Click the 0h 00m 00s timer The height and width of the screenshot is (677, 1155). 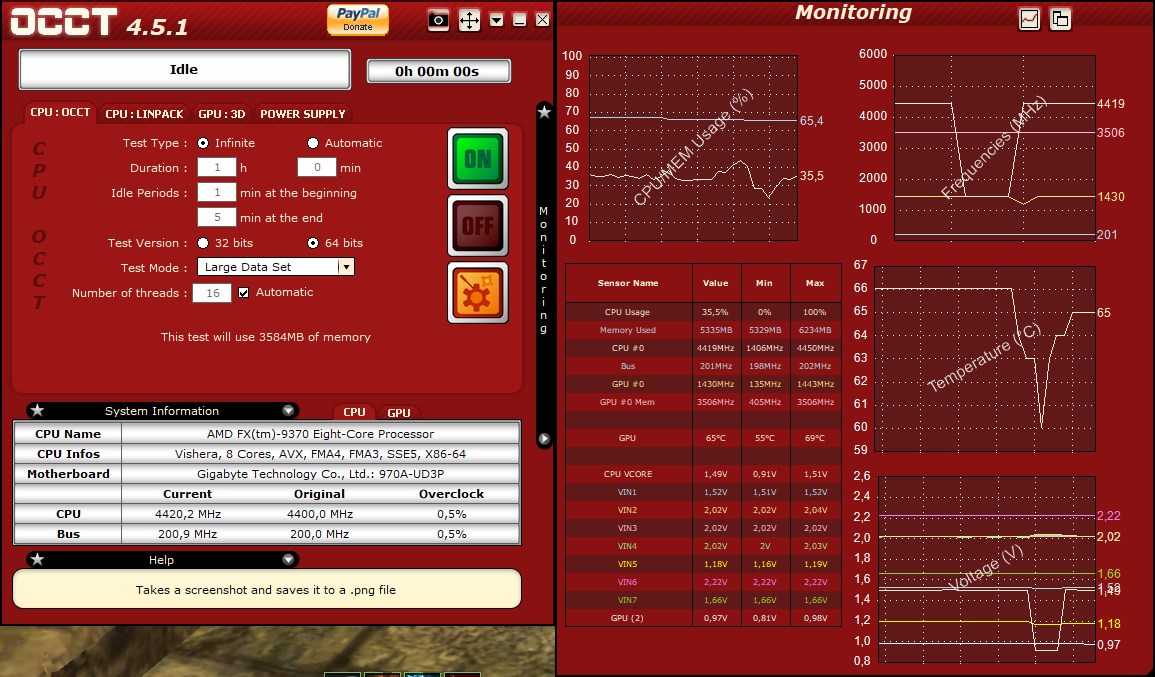pyautogui.click(x=438, y=71)
